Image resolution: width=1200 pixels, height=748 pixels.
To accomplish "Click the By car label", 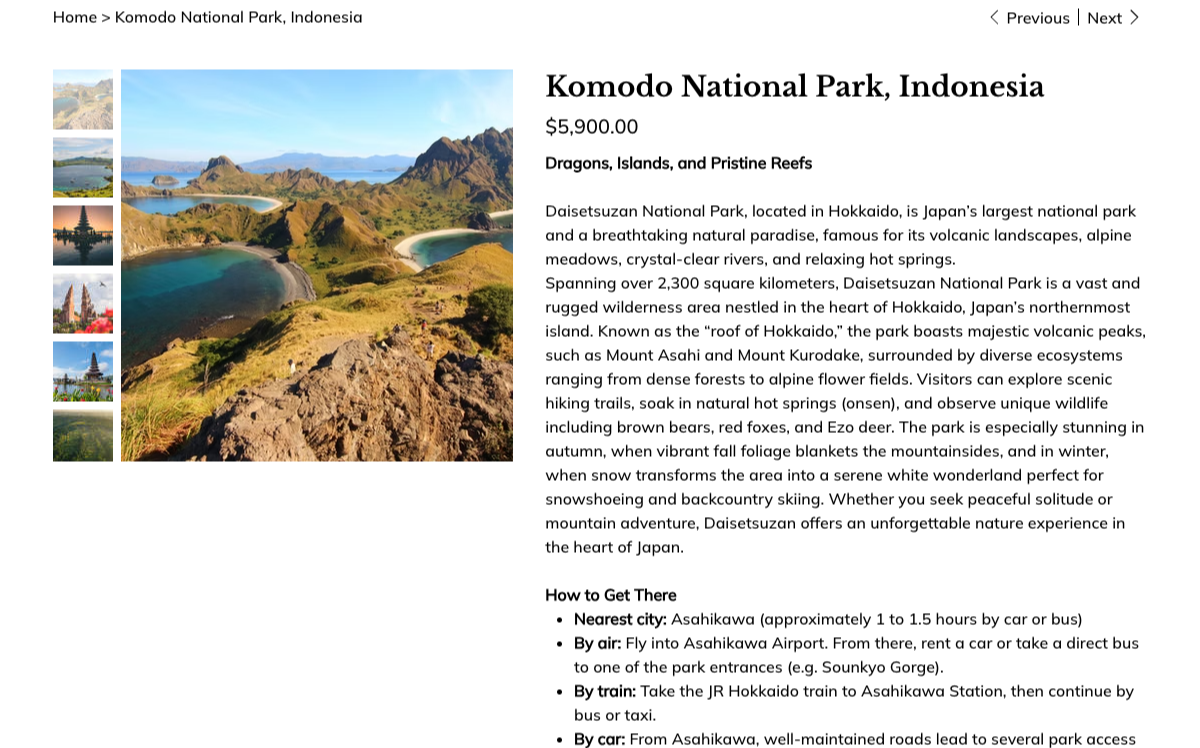I will point(599,739).
